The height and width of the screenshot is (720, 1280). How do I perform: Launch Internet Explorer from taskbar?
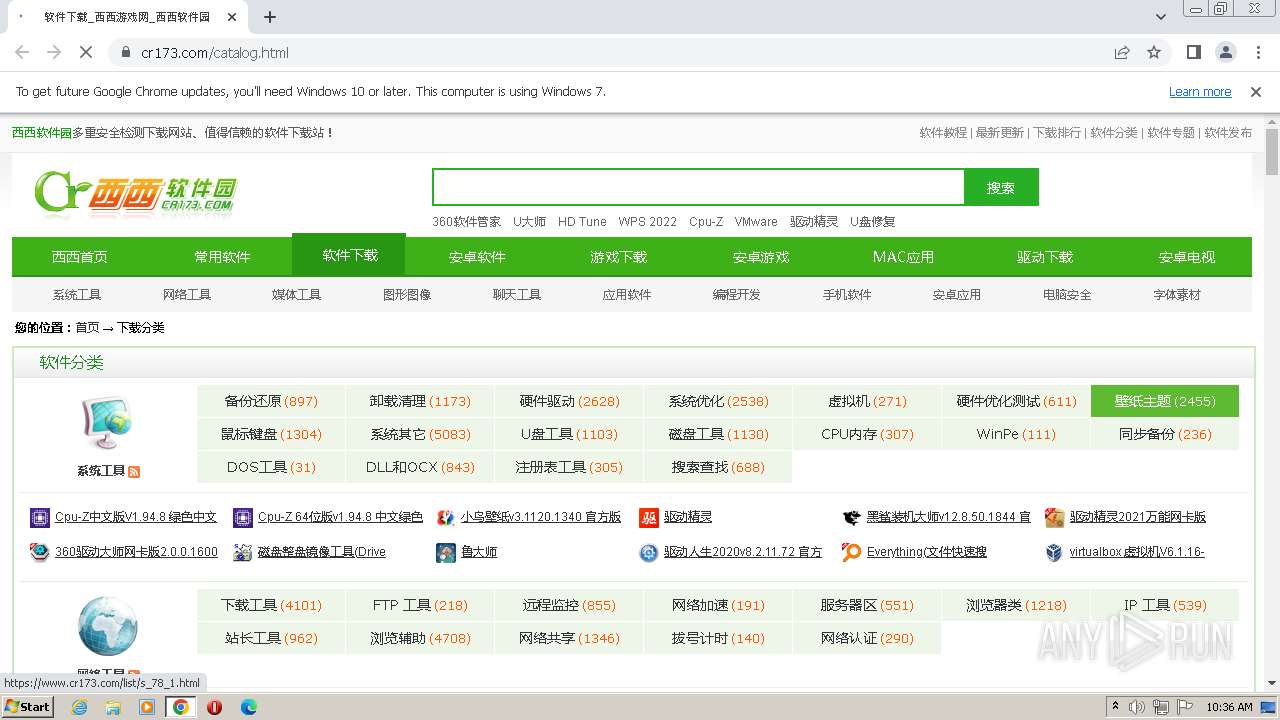pyautogui.click(x=79, y=707)
